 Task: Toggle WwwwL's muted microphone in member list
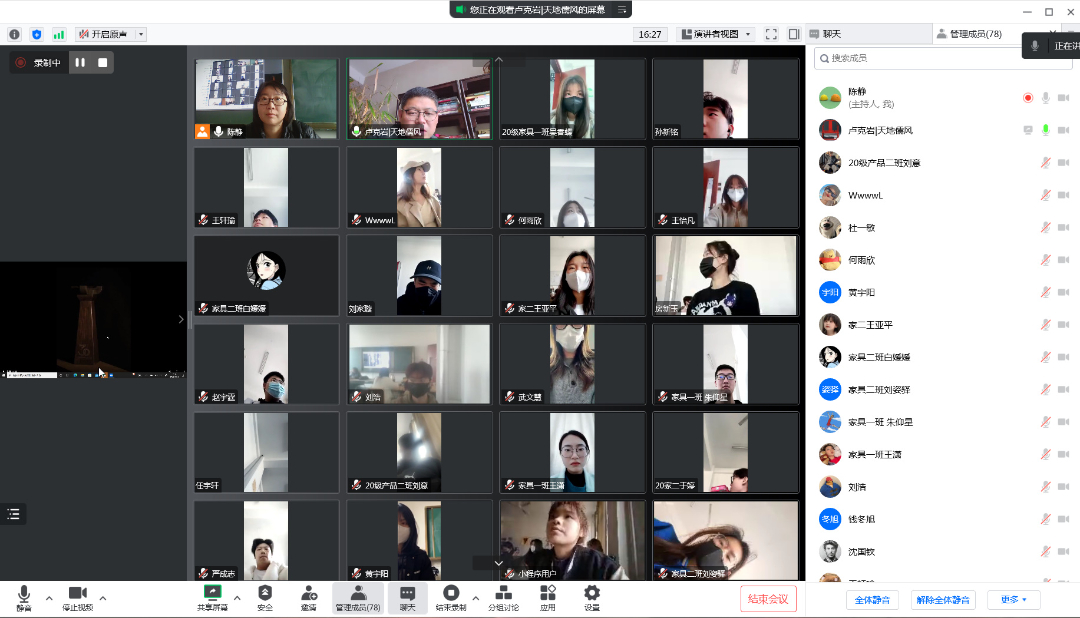tap(1045, 195)
